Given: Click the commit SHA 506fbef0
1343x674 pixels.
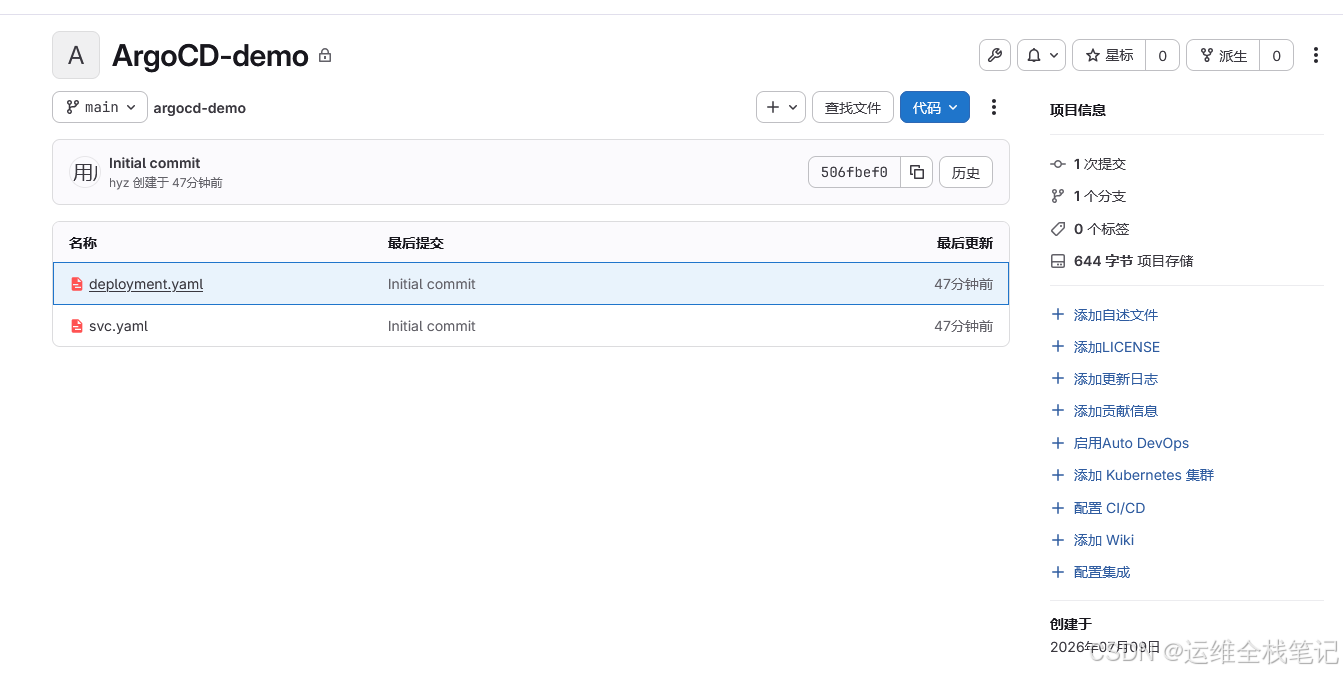Looking at the screenshot, I should coord(854,172).
